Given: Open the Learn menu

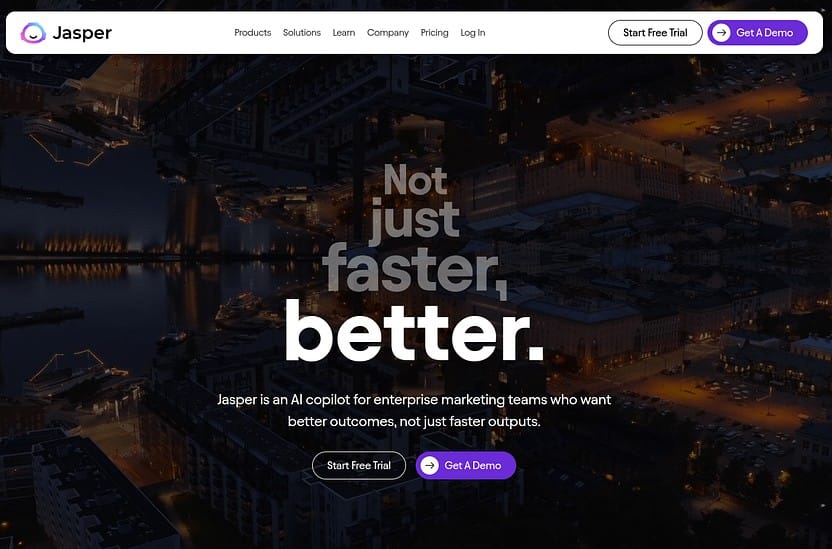Looking at the screenshot, I should [344, 33].
